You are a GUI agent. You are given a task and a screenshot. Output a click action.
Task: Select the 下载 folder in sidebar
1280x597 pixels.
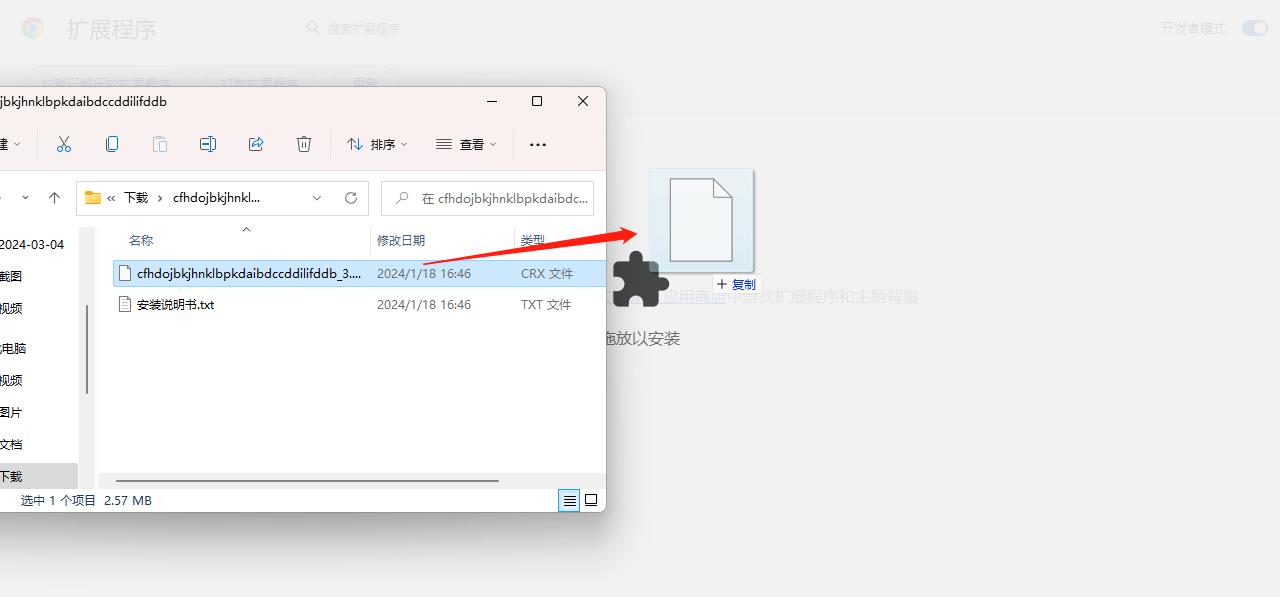tap(12, 476)
